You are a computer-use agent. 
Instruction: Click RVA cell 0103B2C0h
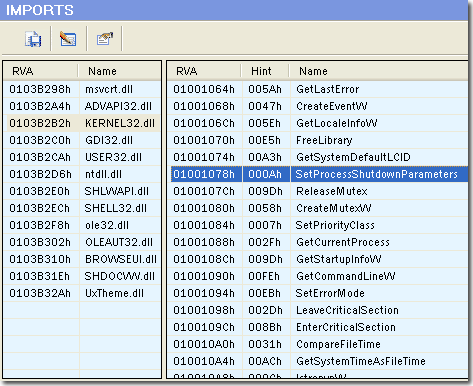pos(40,140)
